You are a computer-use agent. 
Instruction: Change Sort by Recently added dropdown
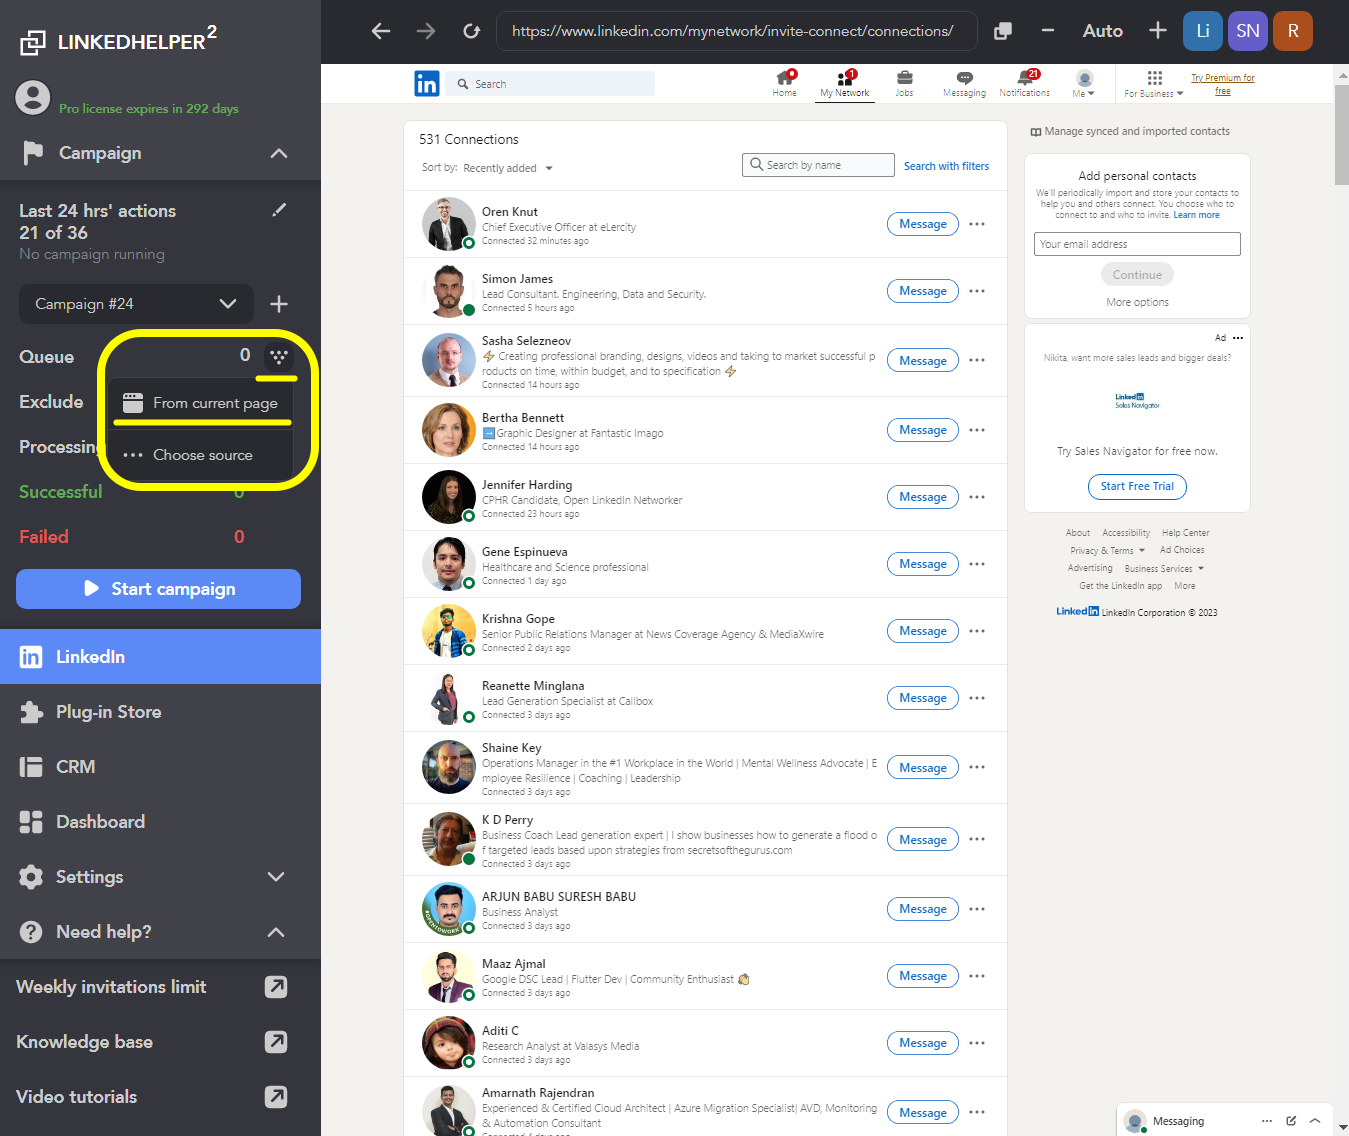(508, 168)
